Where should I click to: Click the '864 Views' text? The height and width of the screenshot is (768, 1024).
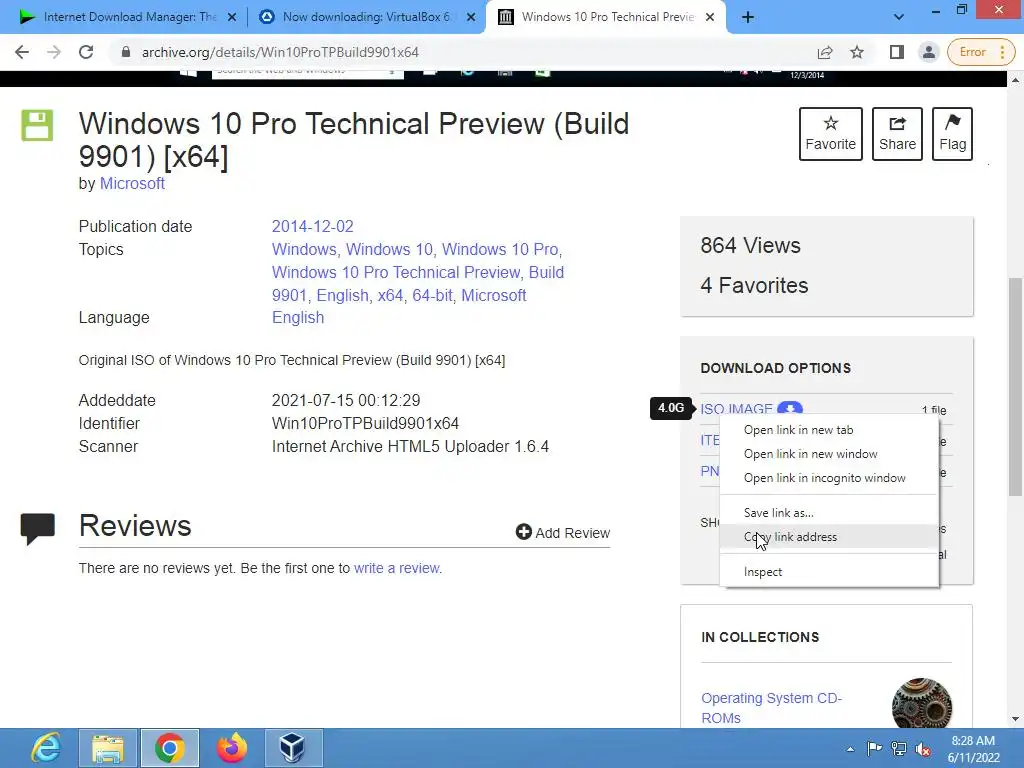(750, 246)
